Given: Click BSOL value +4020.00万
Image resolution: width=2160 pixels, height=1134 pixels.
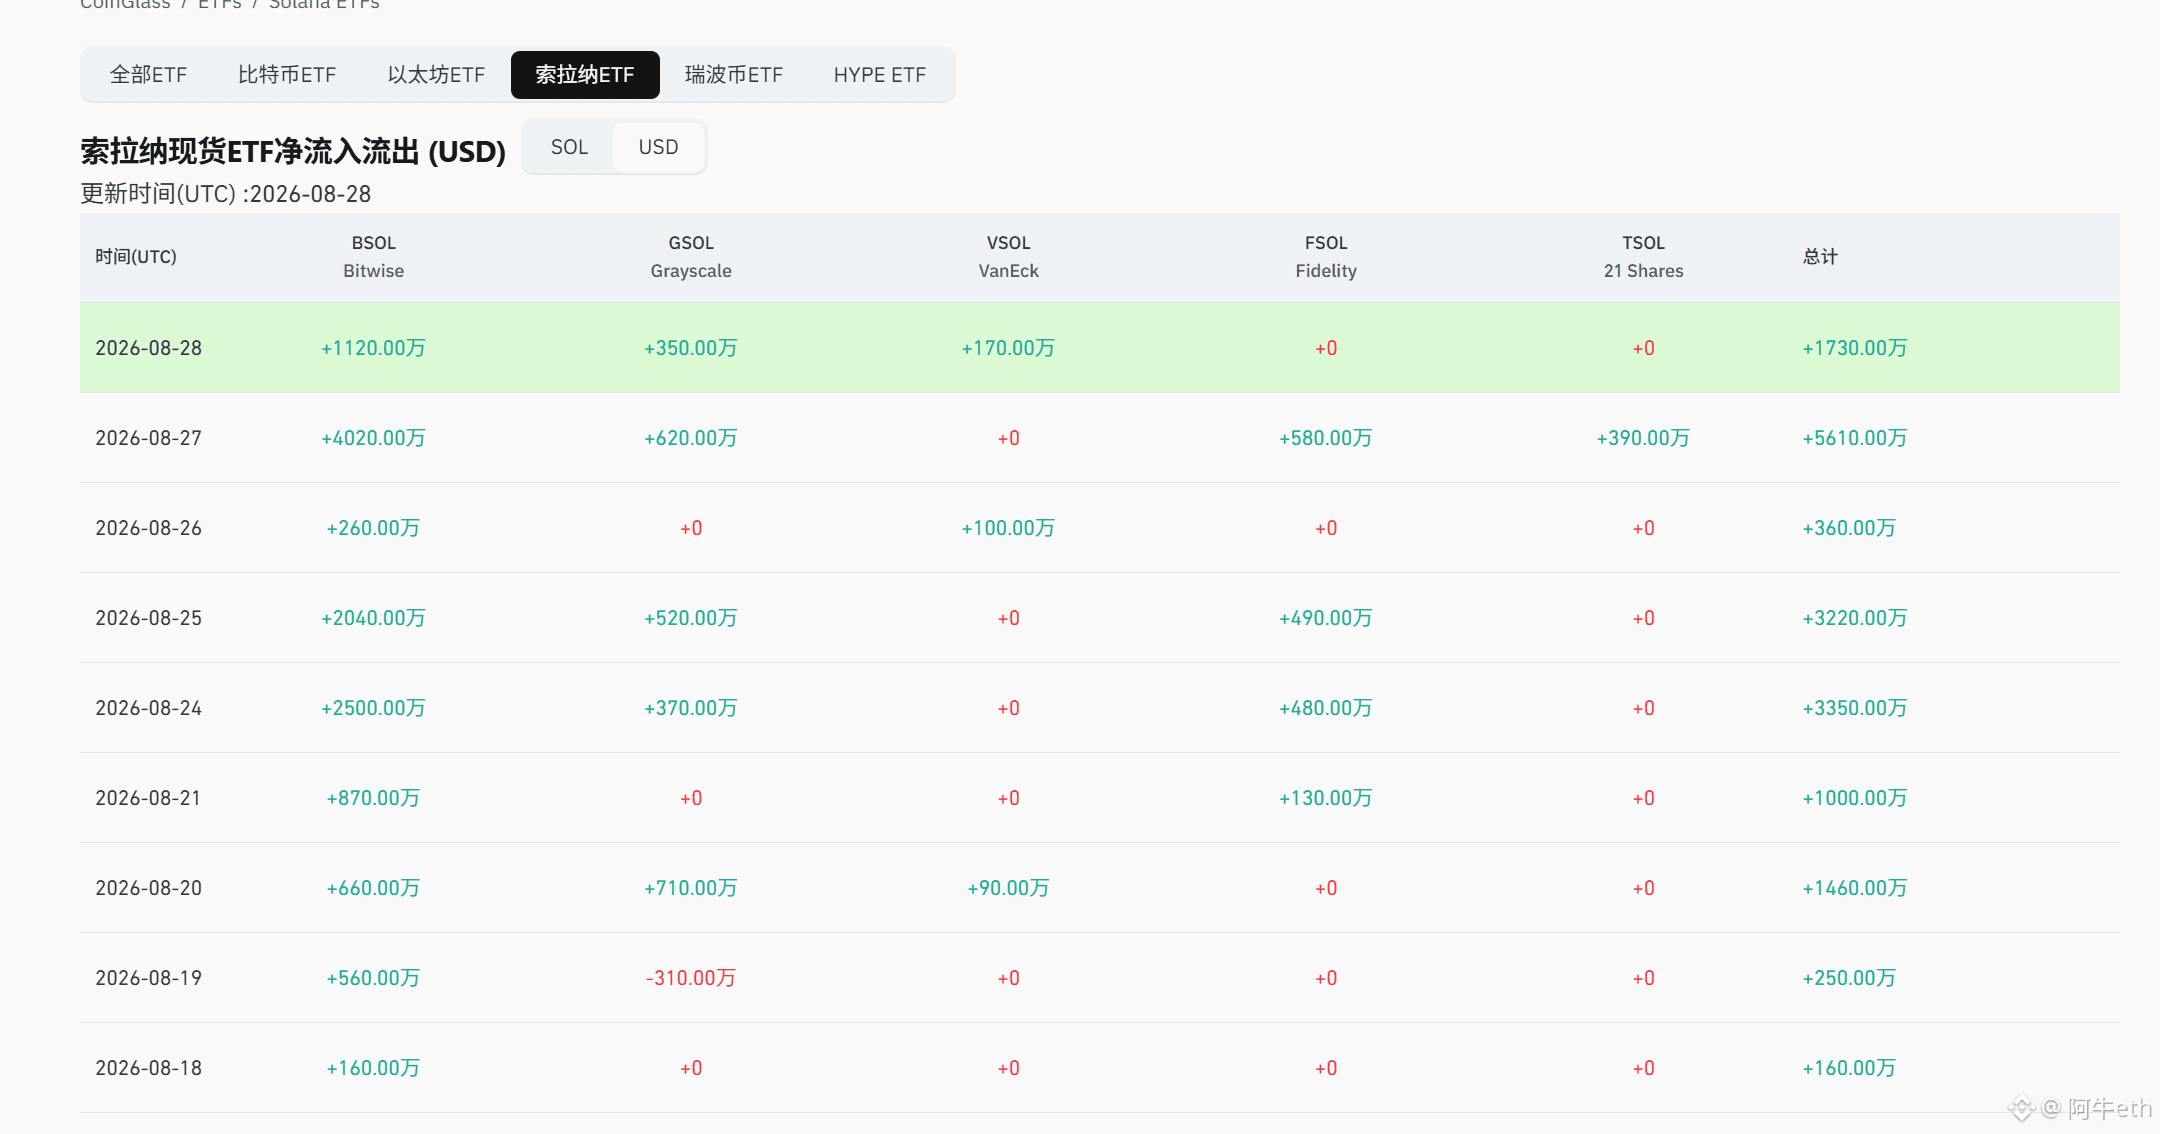Looking at the screenshot, I should 373,438.
